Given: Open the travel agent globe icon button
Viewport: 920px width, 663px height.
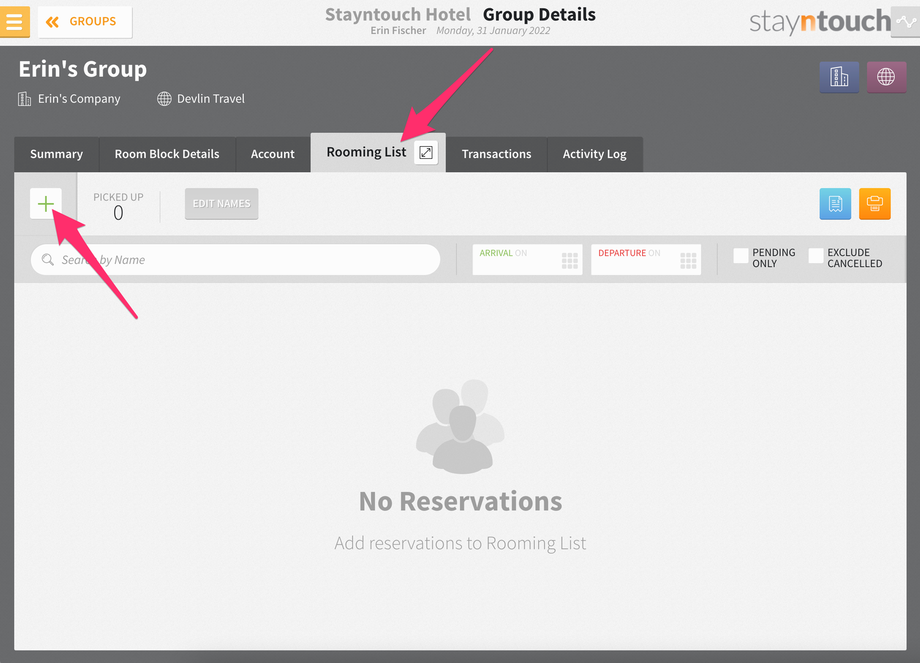Looking at the screenshot, I should (x=886, y=77).
